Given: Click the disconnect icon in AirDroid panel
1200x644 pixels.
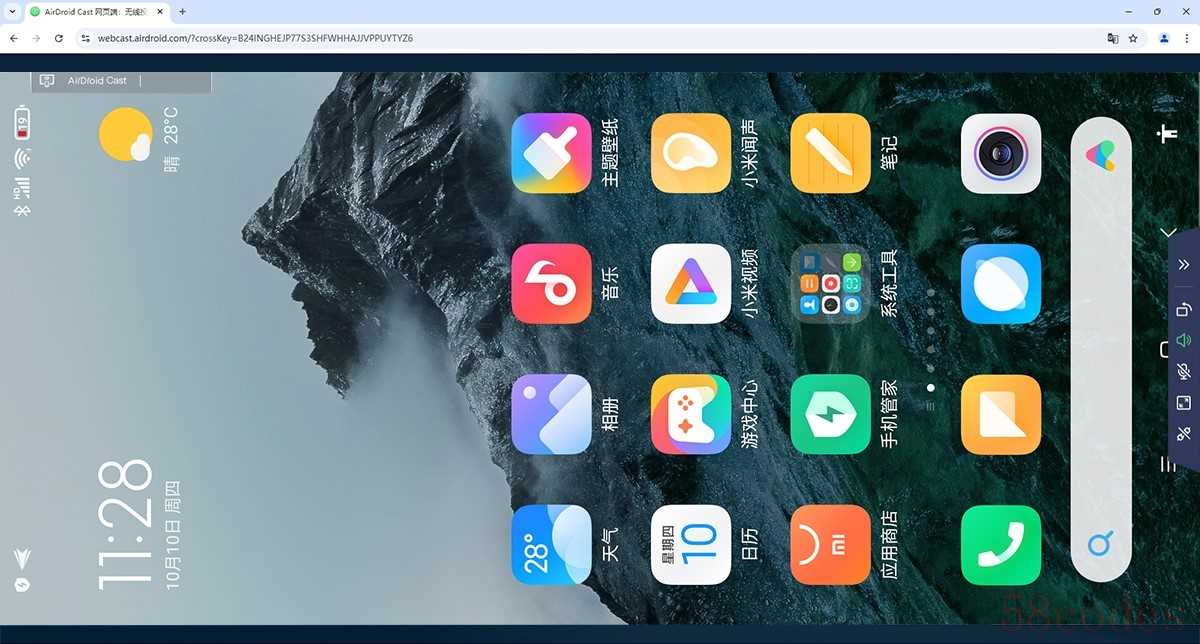Looking at the screenshot, I should 1184,433.
